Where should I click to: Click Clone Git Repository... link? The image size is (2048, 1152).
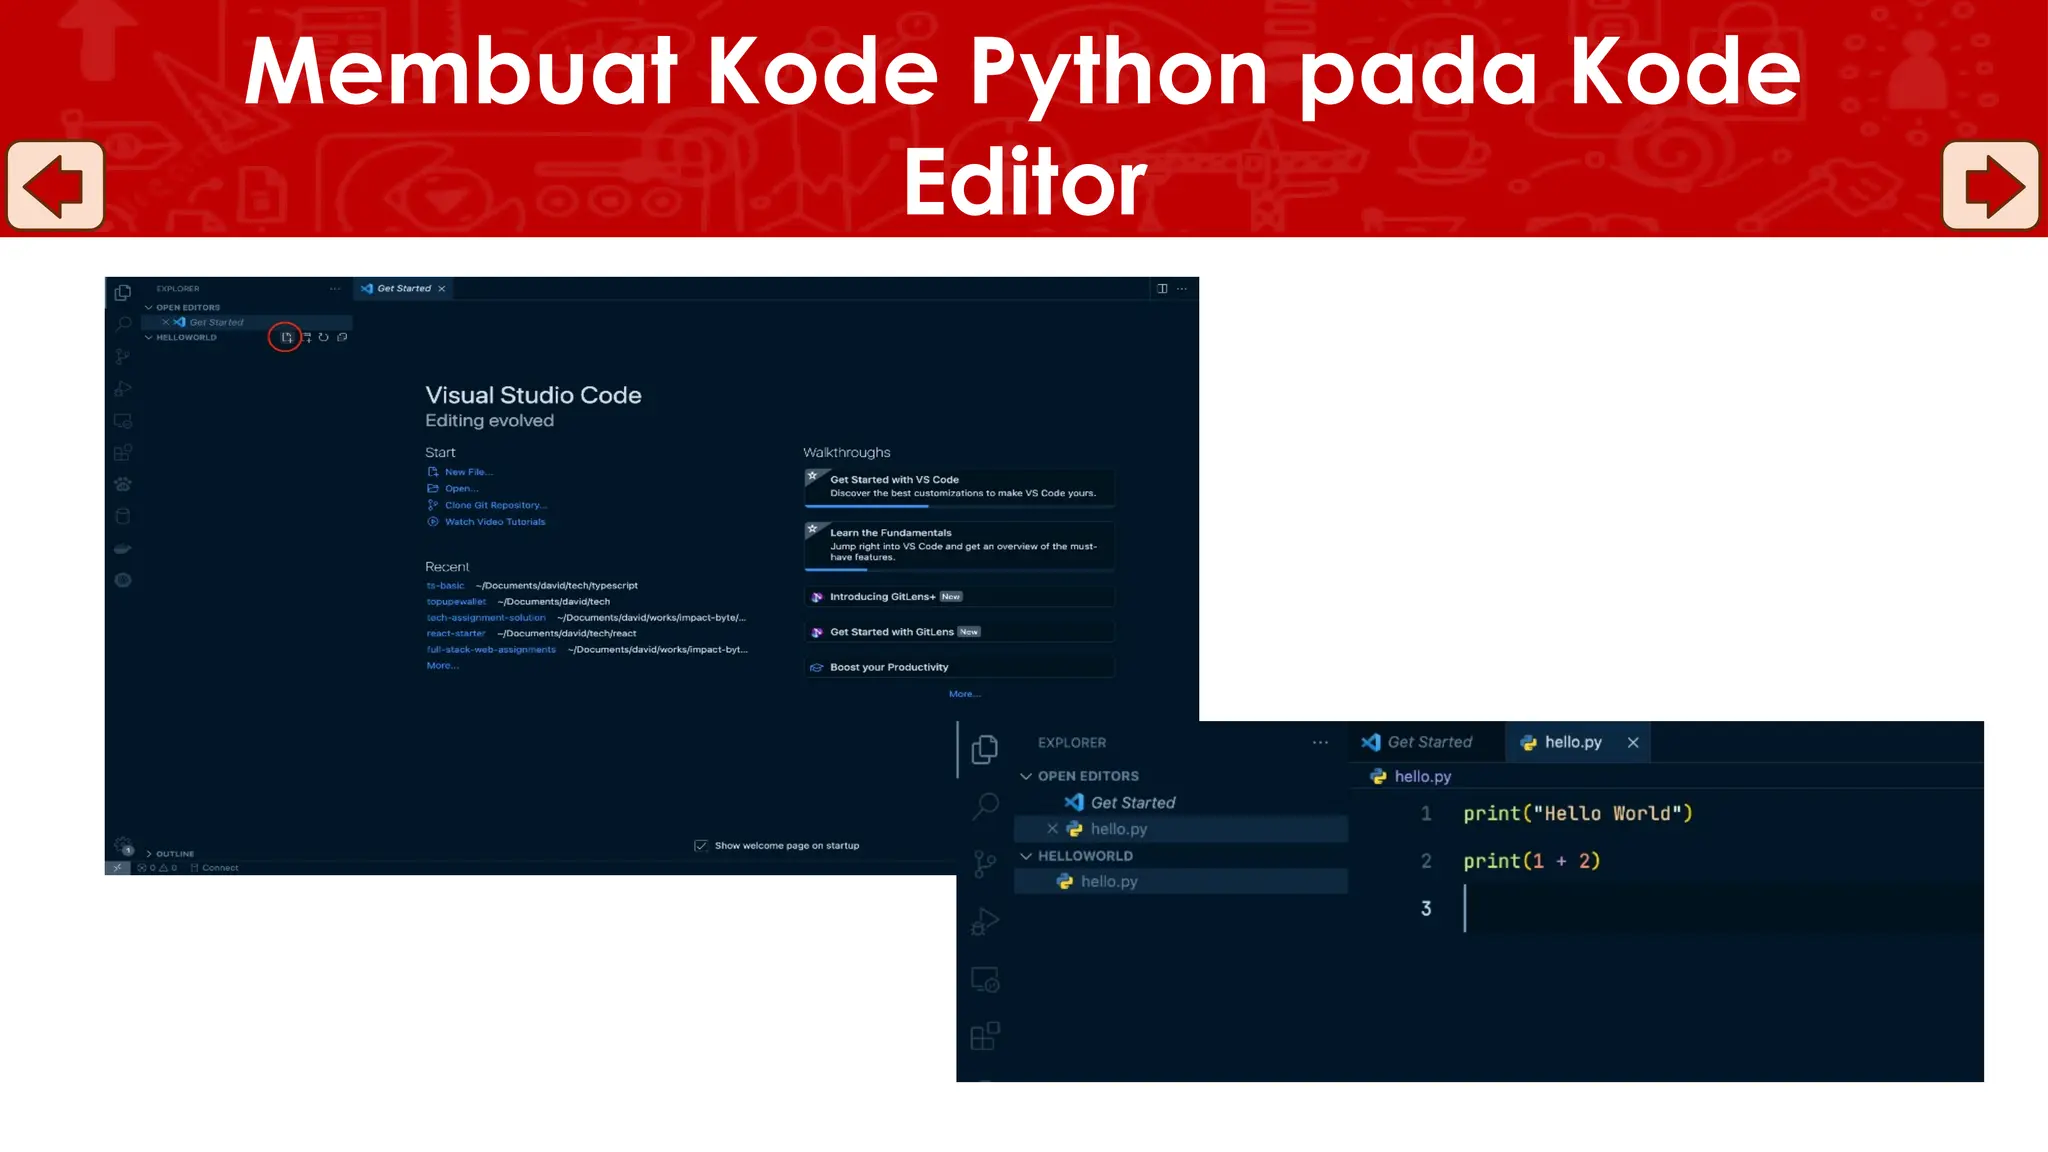pyautogui.click(x=487, y=505)
